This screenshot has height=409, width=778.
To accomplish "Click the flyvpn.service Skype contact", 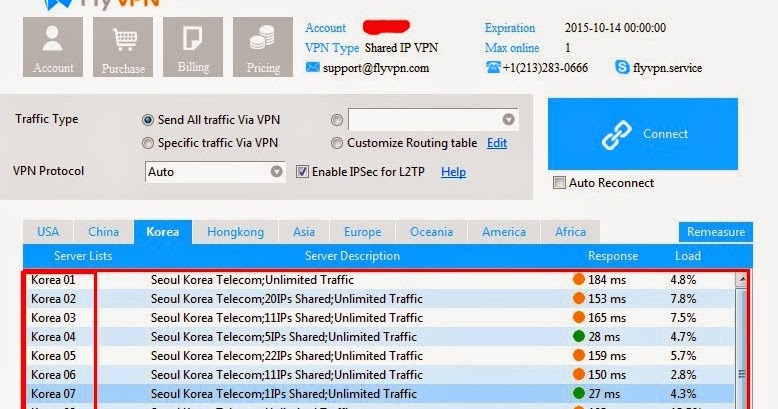I will tap(667, 68).
